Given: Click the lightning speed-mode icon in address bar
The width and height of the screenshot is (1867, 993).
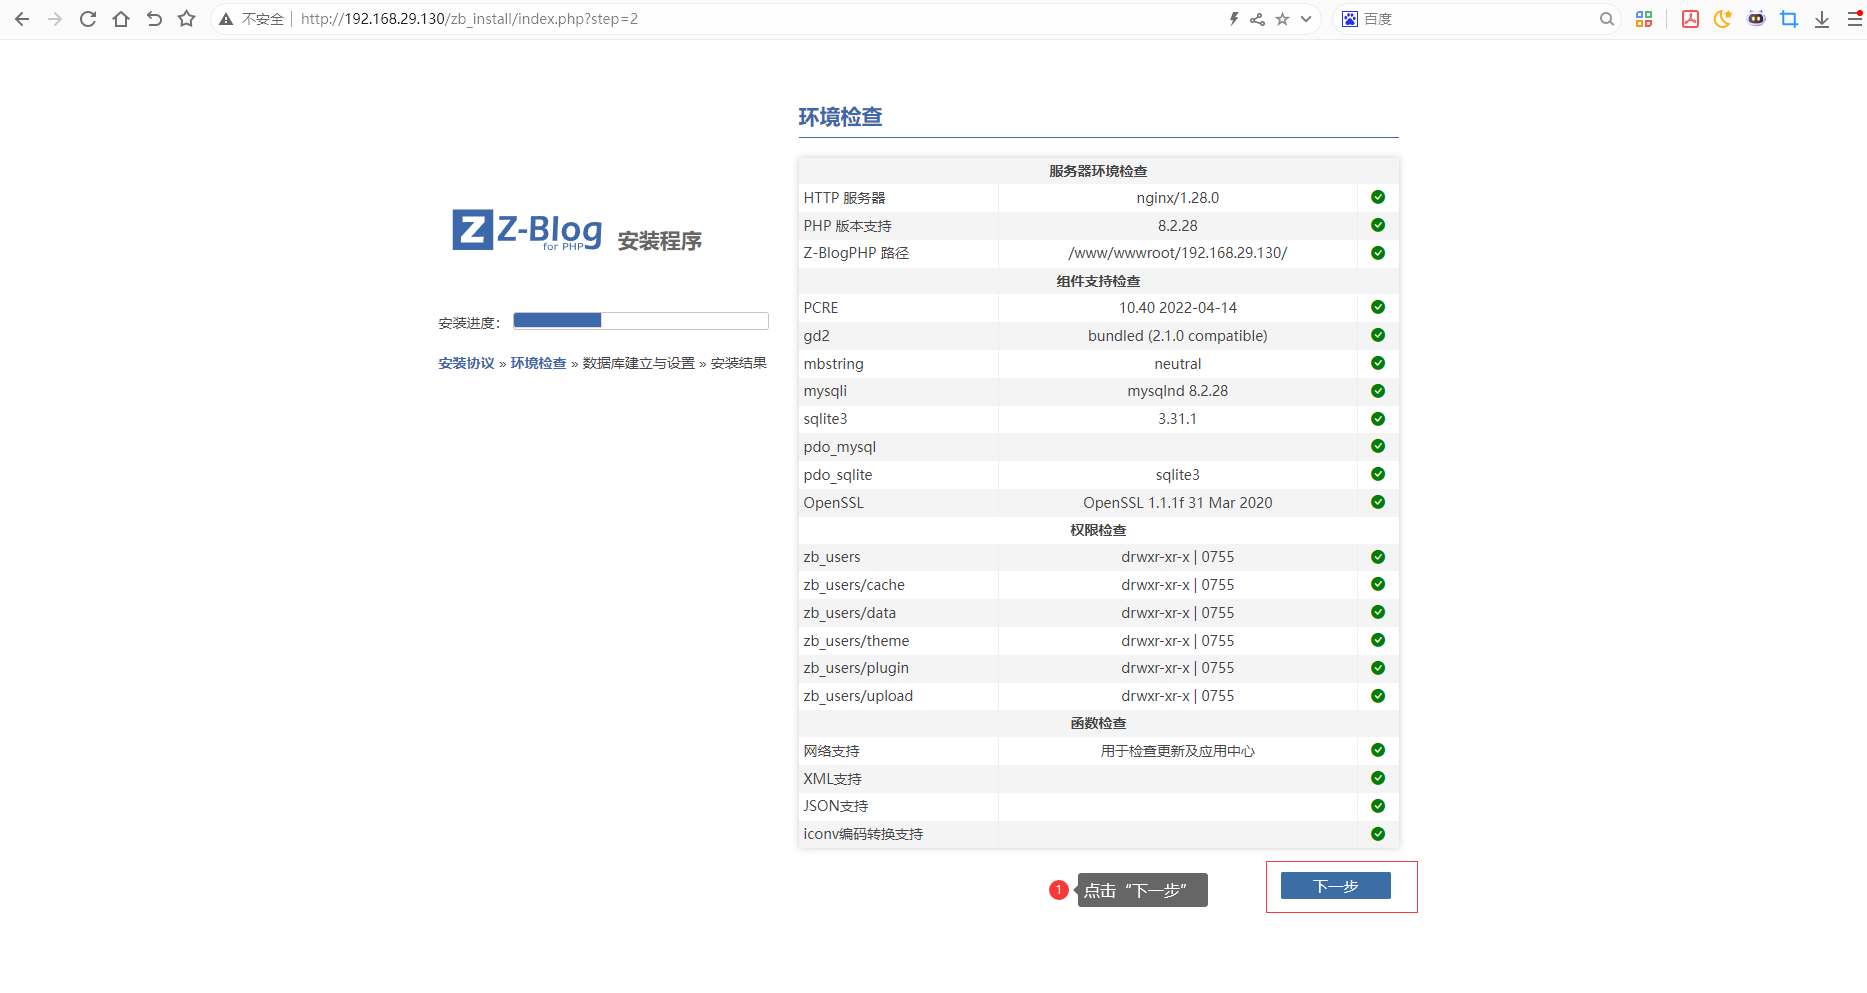Looking at the screenshot, I should point(1234,19).
